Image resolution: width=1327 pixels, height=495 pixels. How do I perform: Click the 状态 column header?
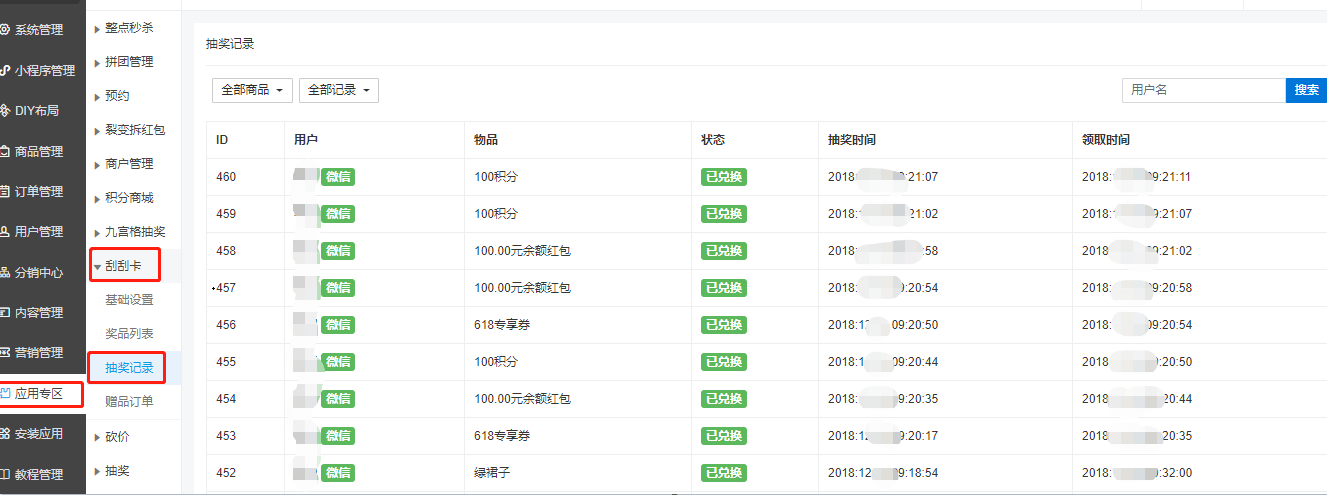(x=713, y=140)
